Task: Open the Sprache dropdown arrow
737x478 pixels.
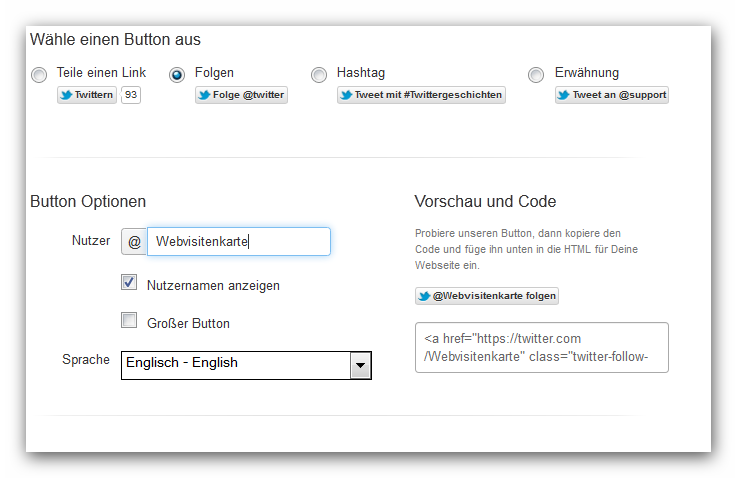Action: (361, 366)
